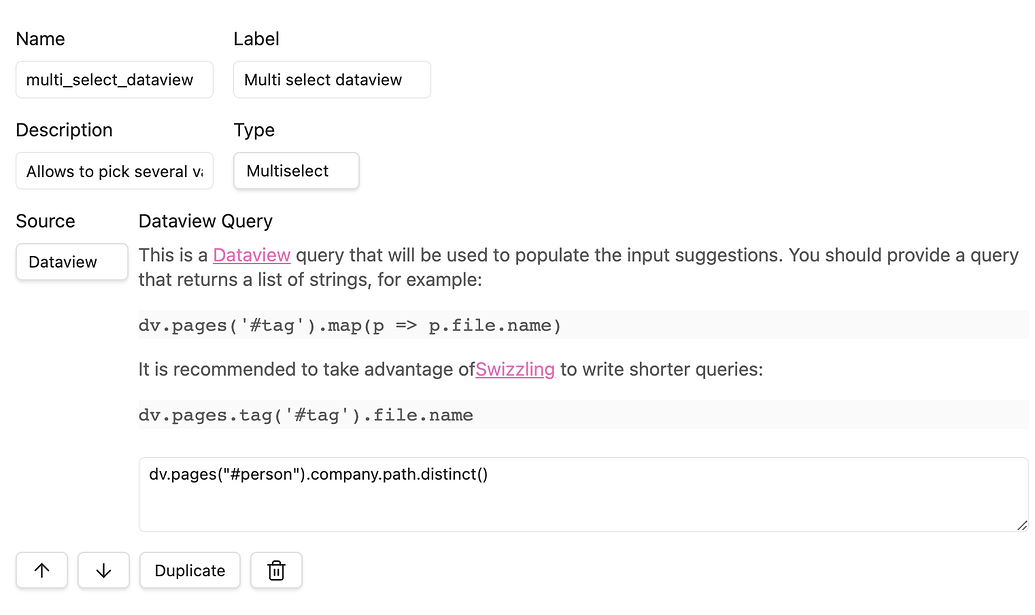Click the Name field containing multi_select_dataview
Screen dimensions: 1035x615
pyautogui.click(x=114, y=79)
